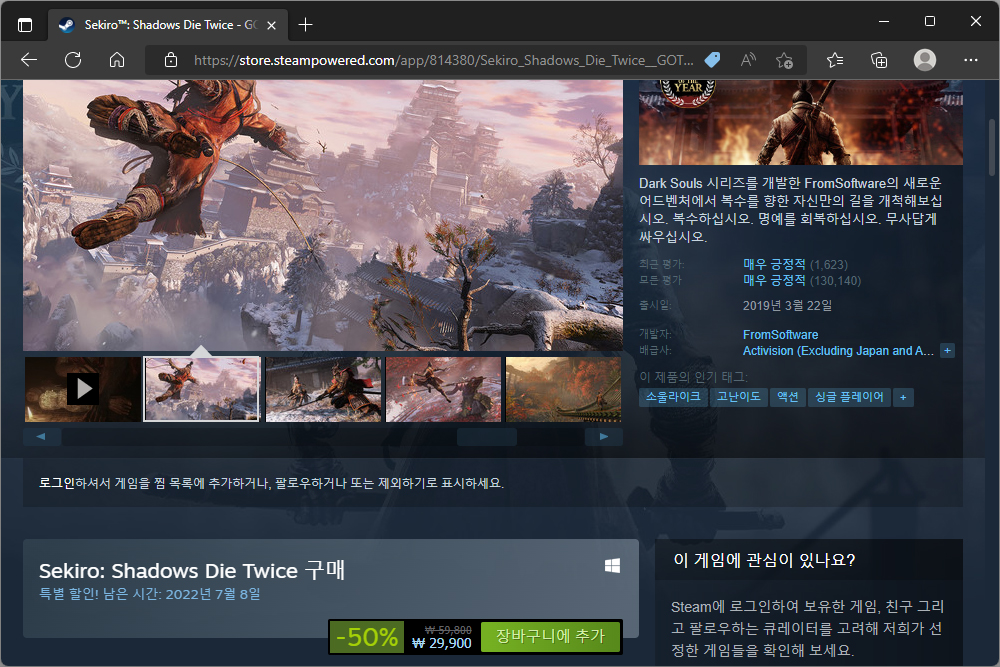Click the 이 게임에 관심이 있나요? heading
1000x667 pixels.
(764, 561)
